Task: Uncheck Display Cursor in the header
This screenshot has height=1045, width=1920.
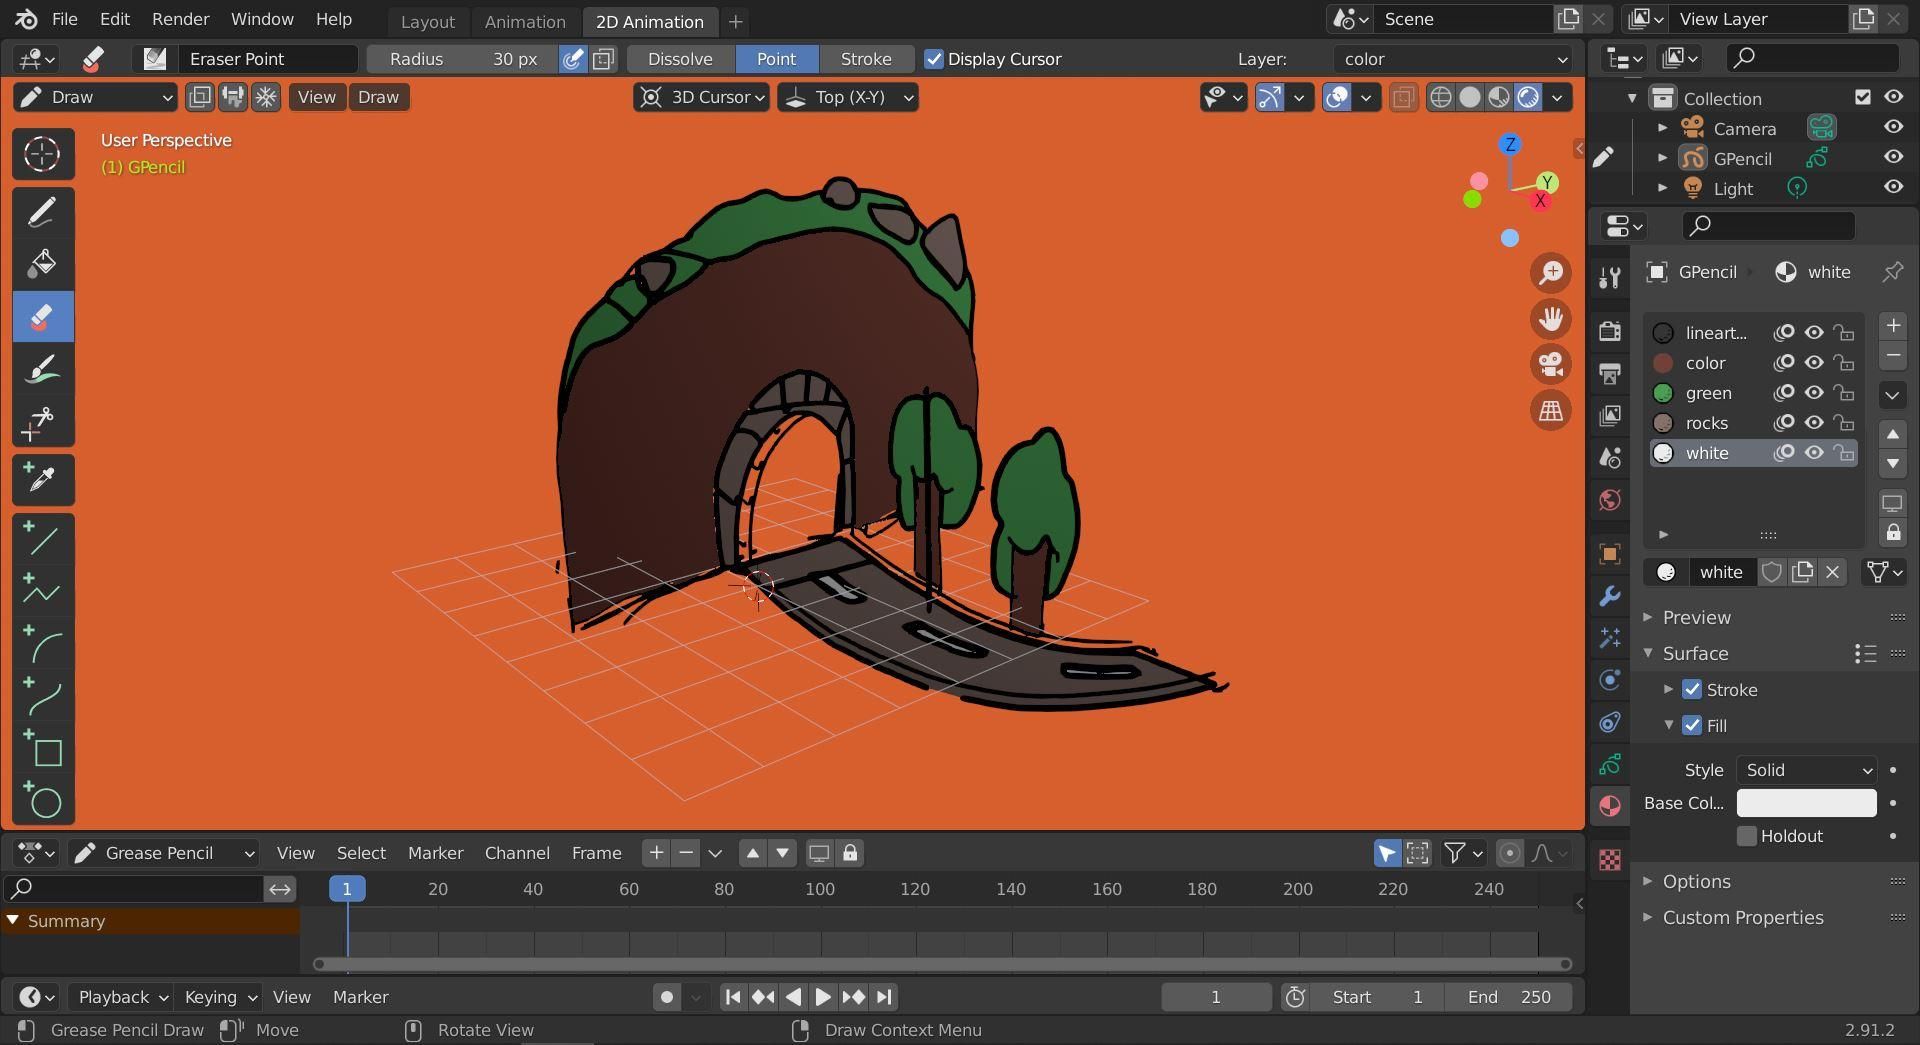Action: click(x=935, y=59)
